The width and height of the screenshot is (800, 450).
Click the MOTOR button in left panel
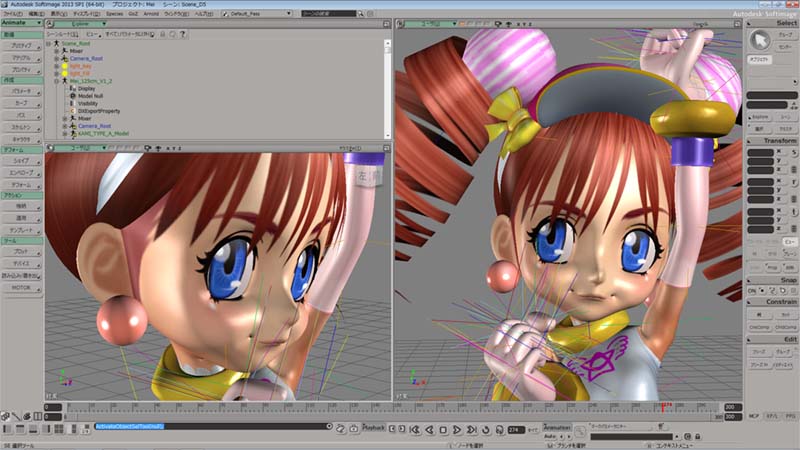21,288
